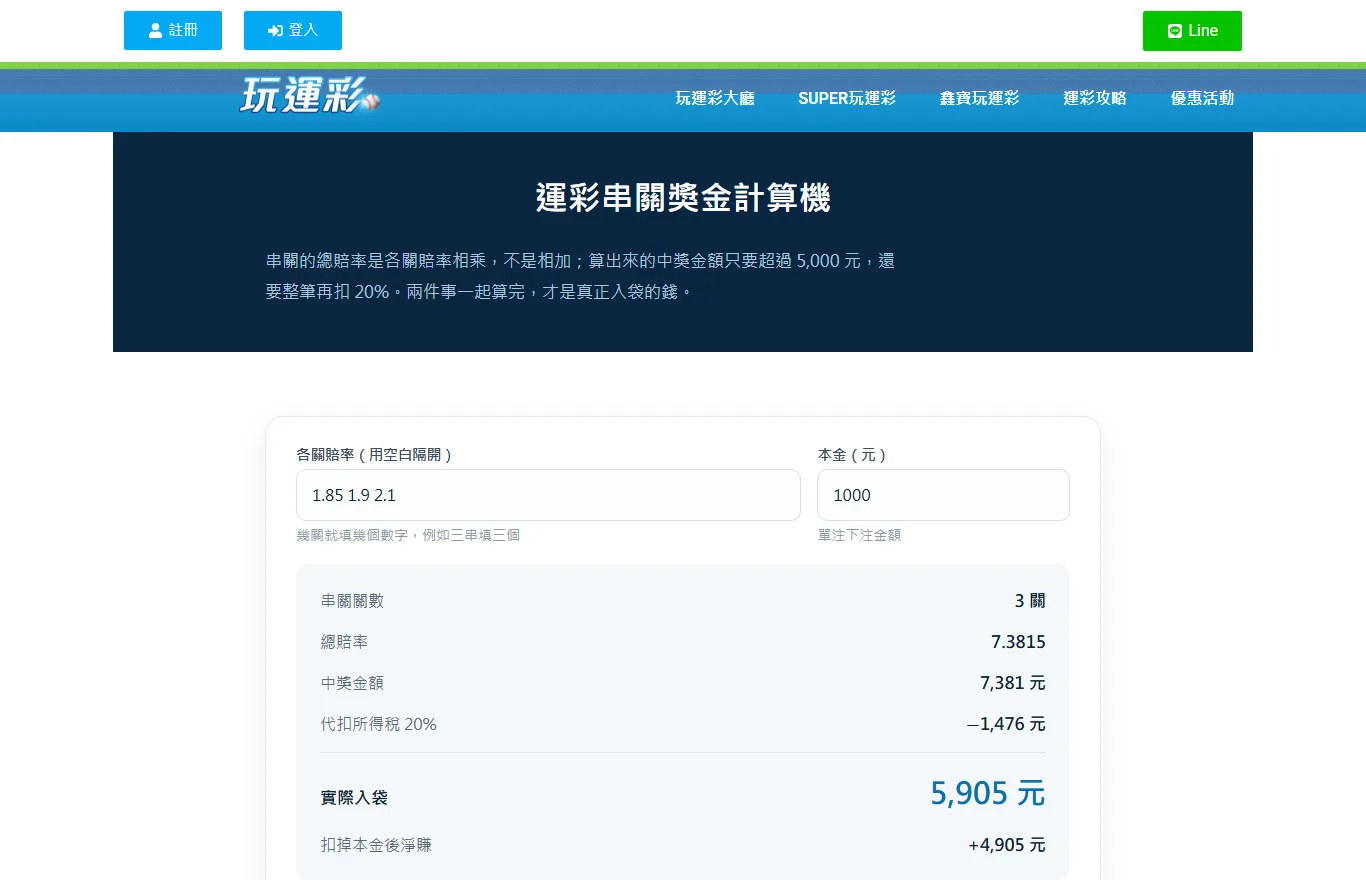
Task: Click the 註冊 register button
Action: coord(173,30)
